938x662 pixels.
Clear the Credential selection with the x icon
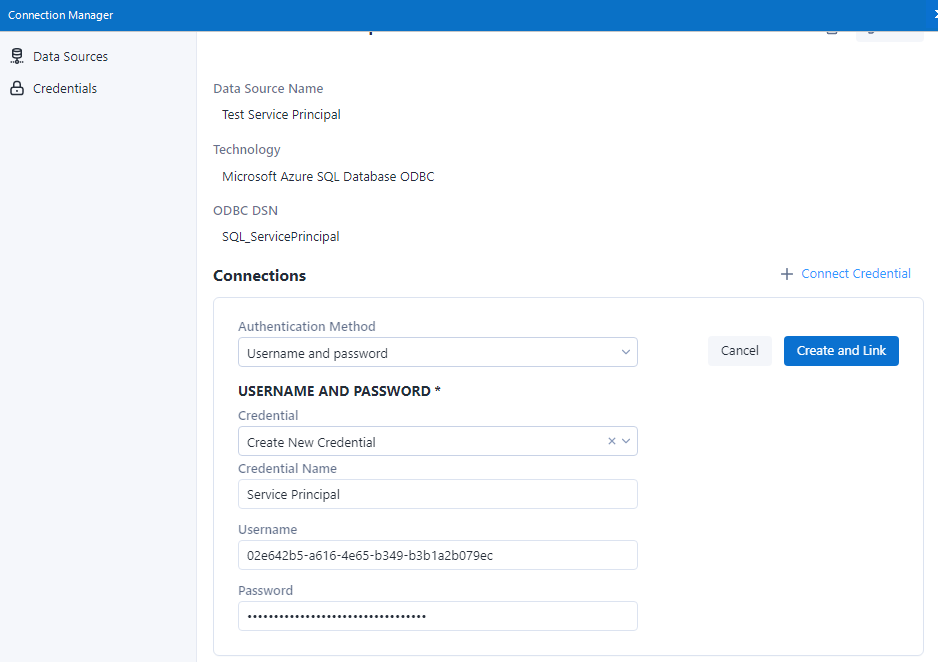[612, 441]
